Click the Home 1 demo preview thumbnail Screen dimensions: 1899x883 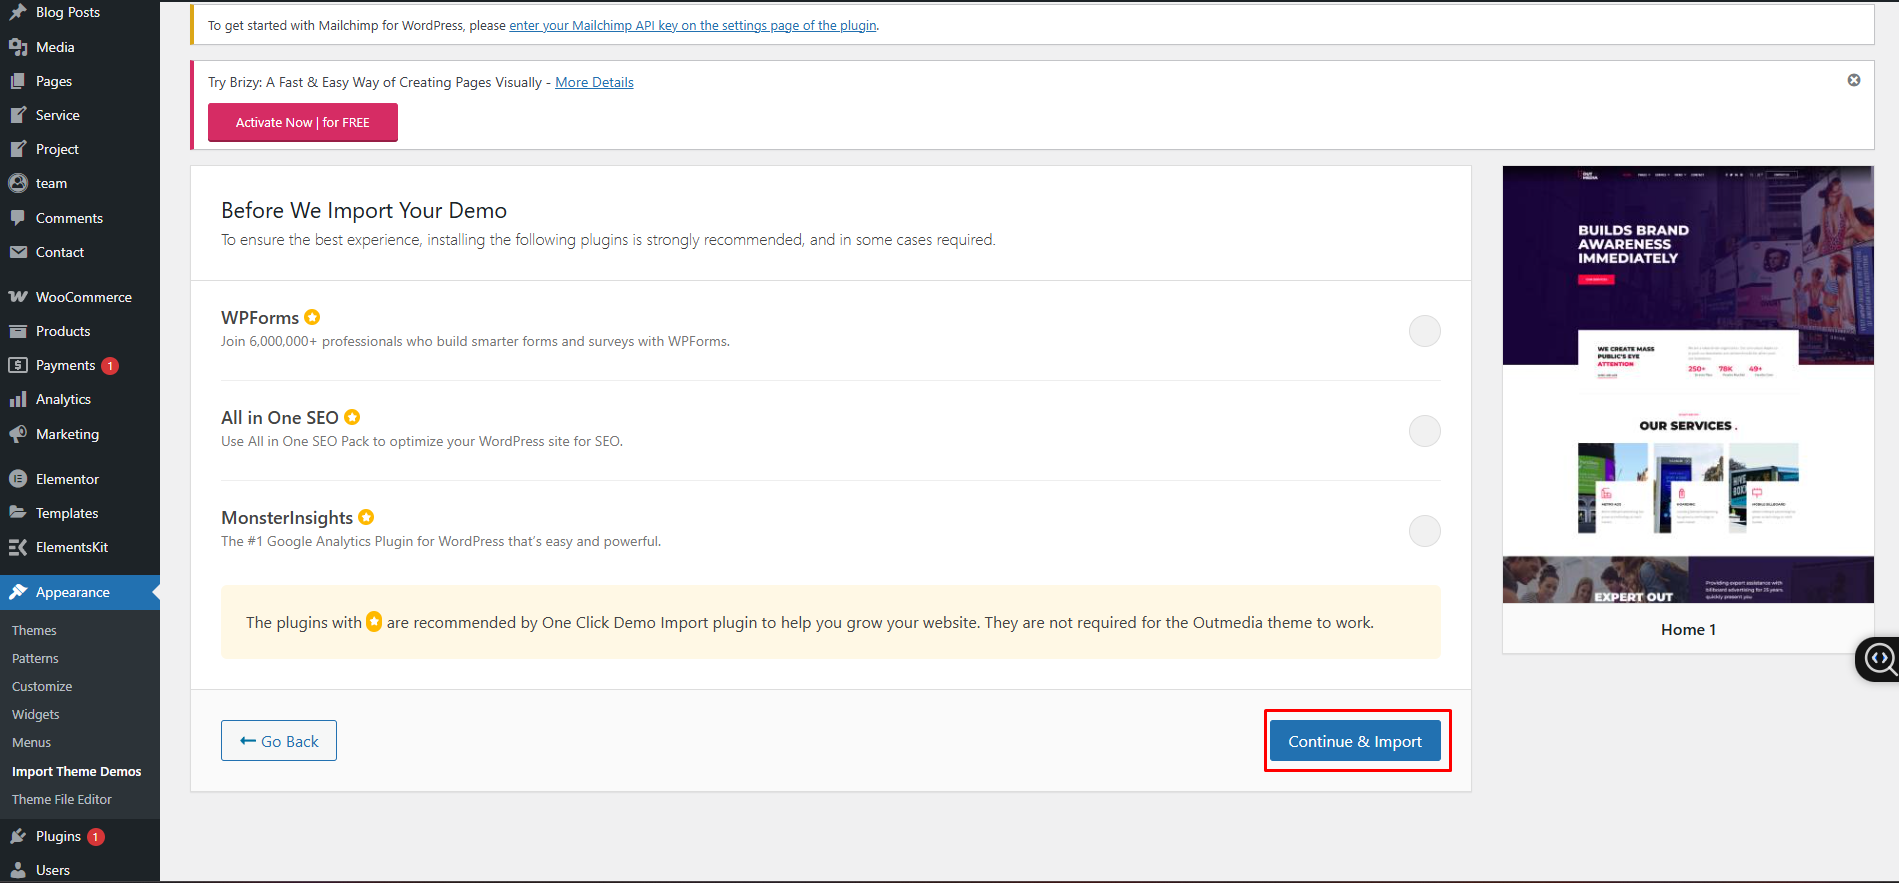[x=1687, y=385]
